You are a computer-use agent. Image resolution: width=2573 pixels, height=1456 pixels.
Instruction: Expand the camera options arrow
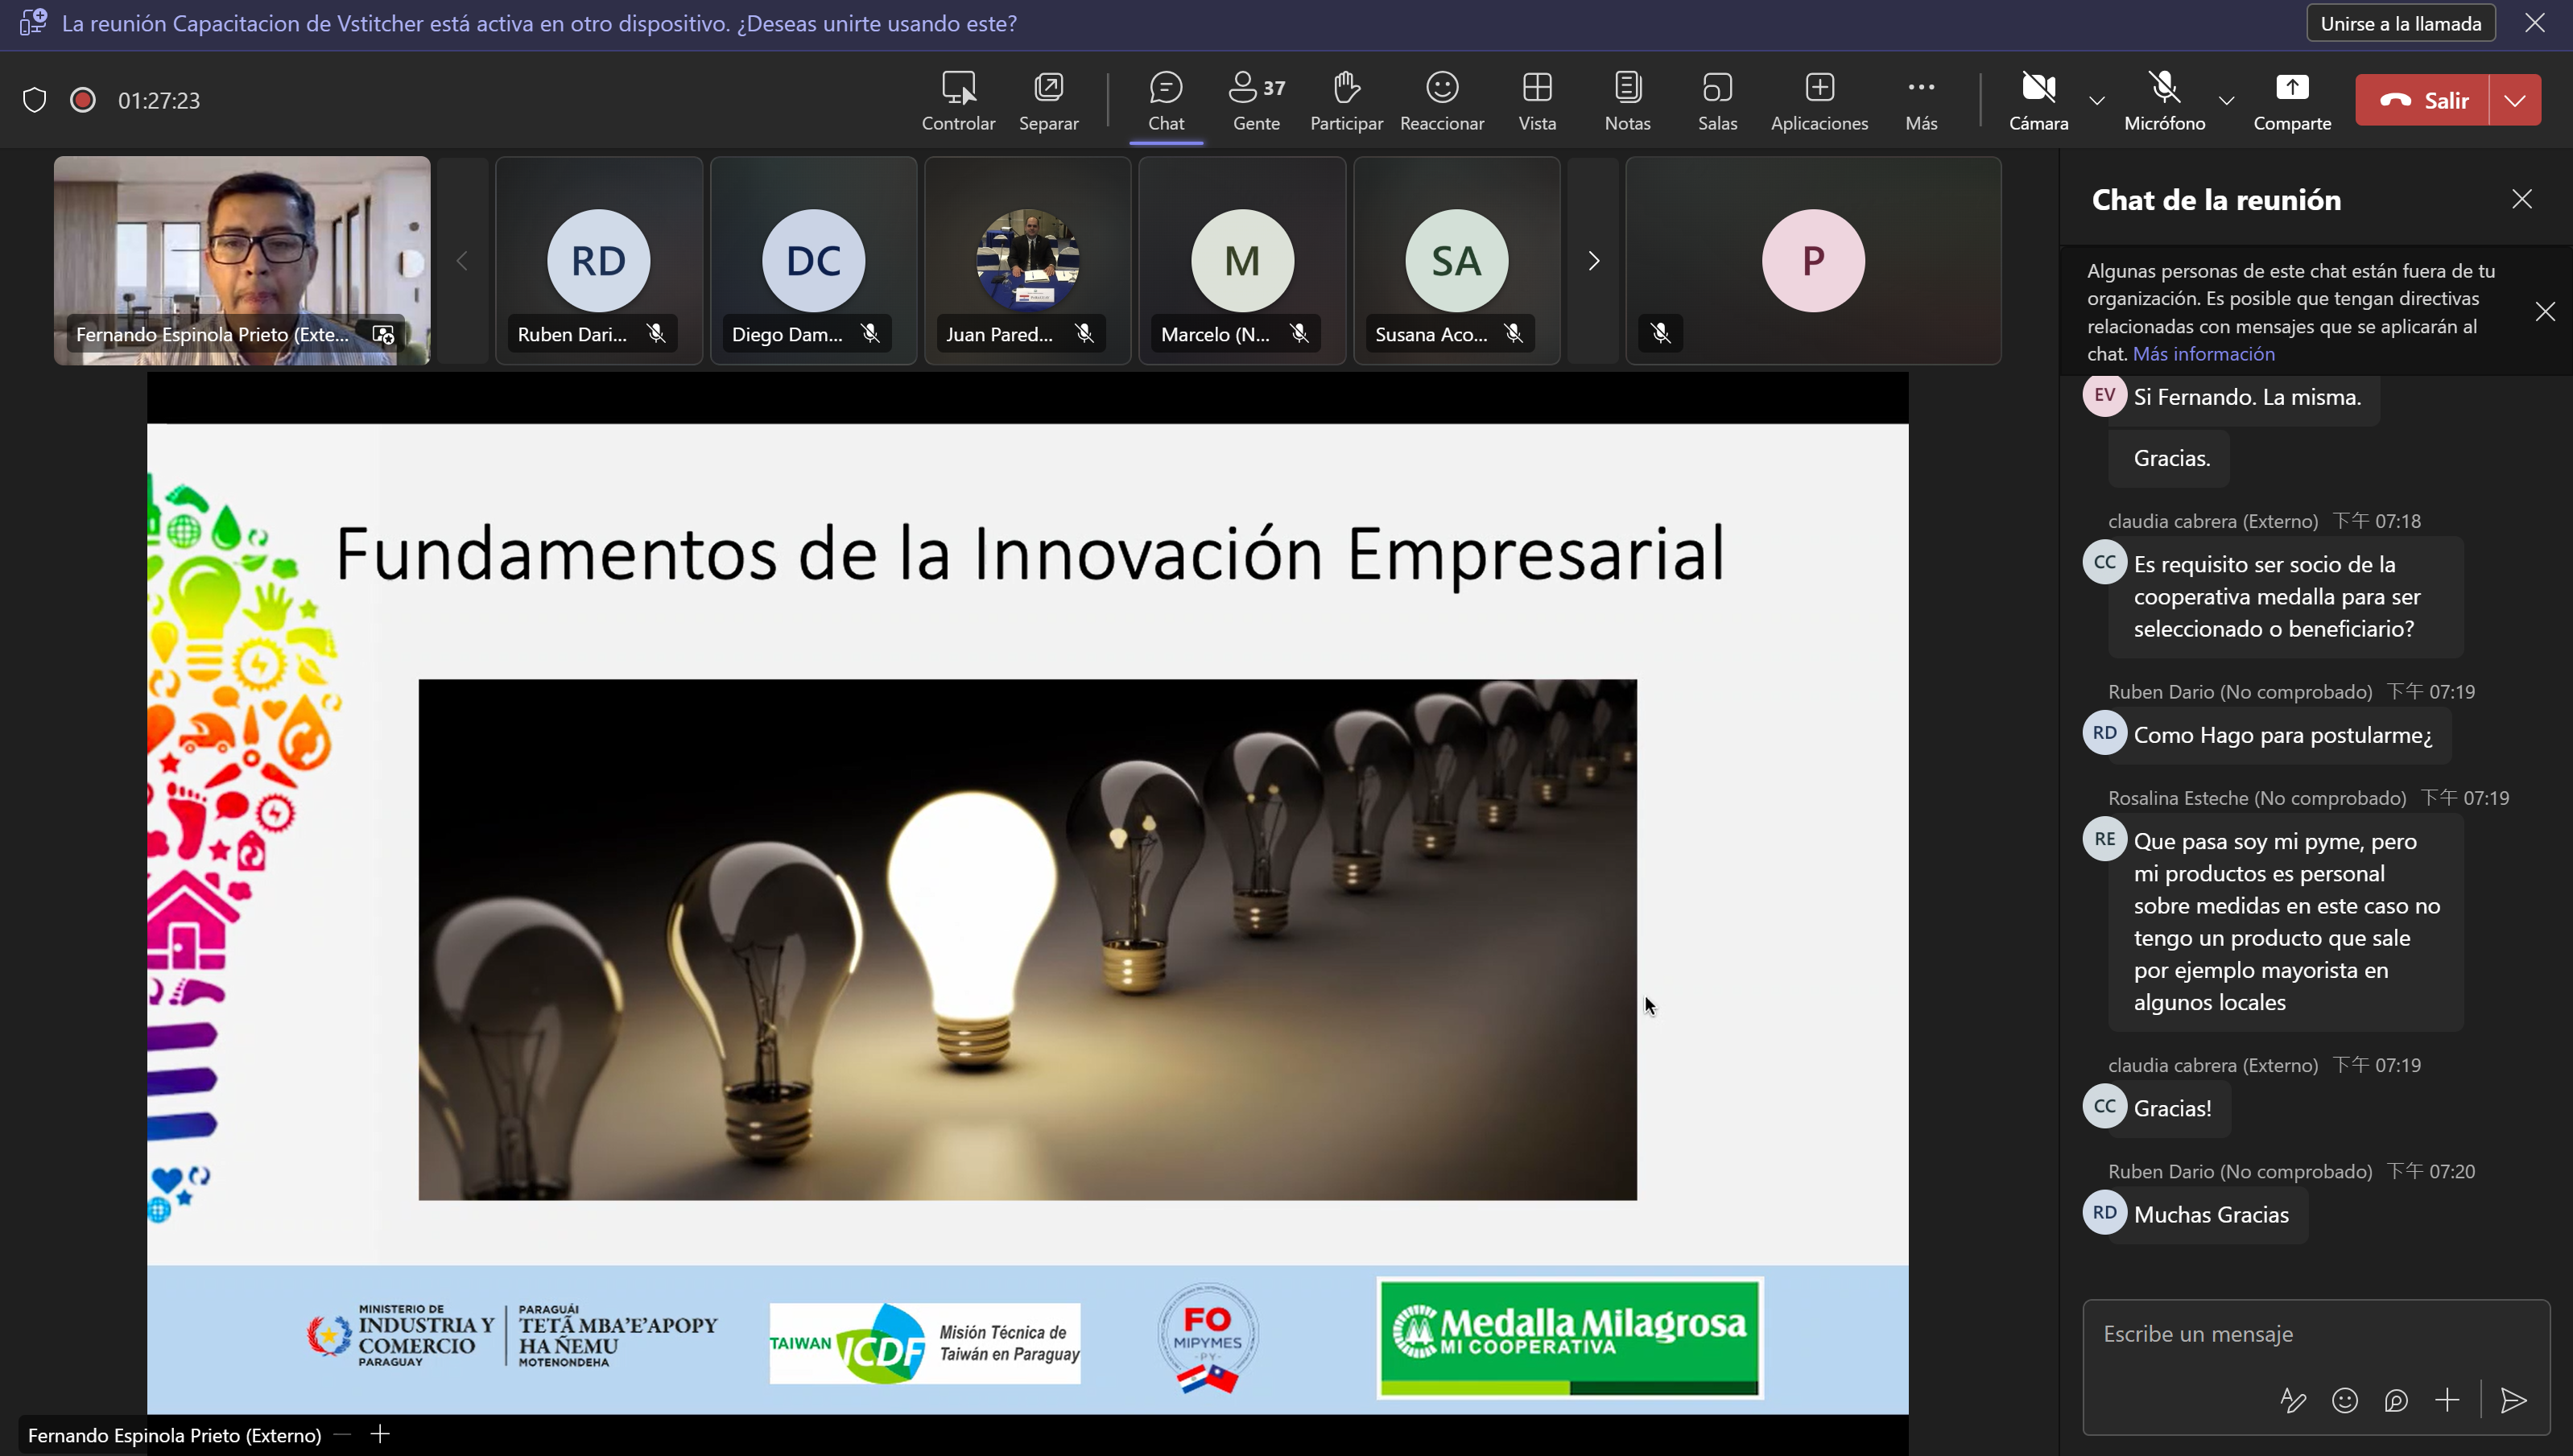pos(2097,100)
